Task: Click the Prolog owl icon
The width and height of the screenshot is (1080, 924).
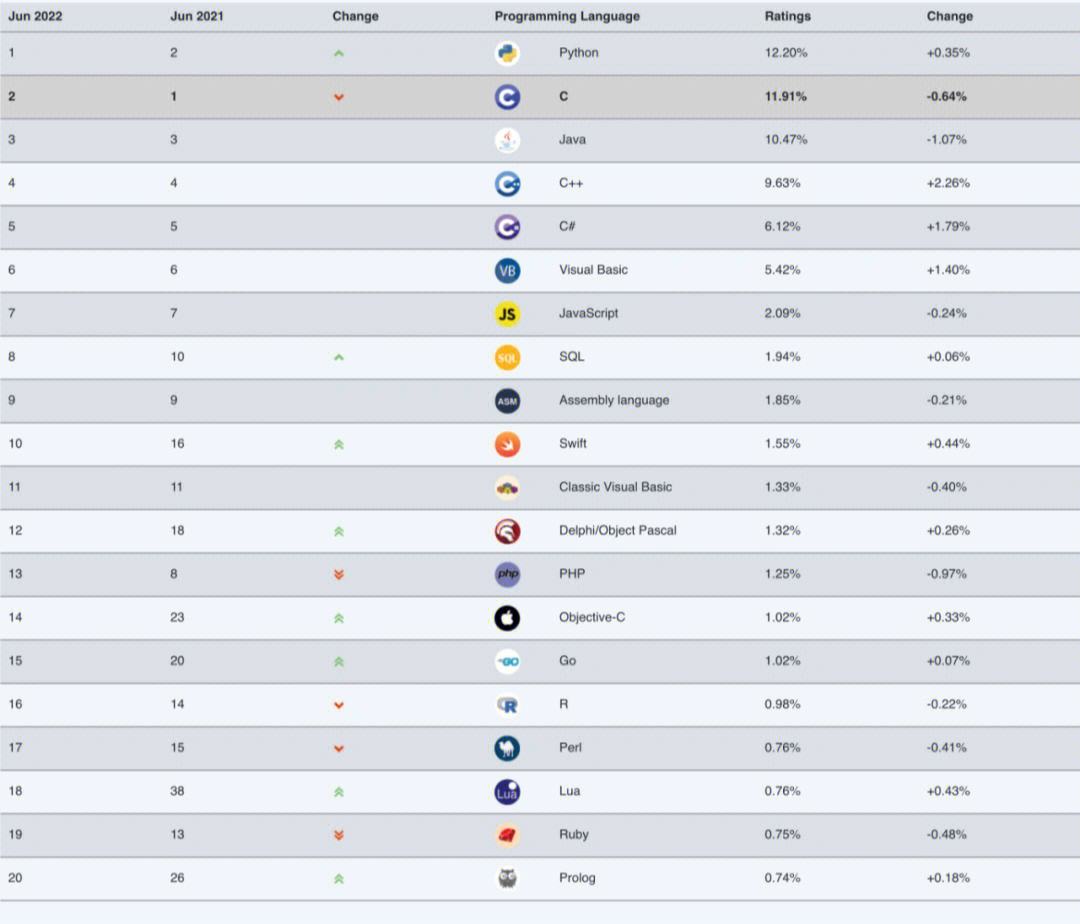Action: [507, 878]
